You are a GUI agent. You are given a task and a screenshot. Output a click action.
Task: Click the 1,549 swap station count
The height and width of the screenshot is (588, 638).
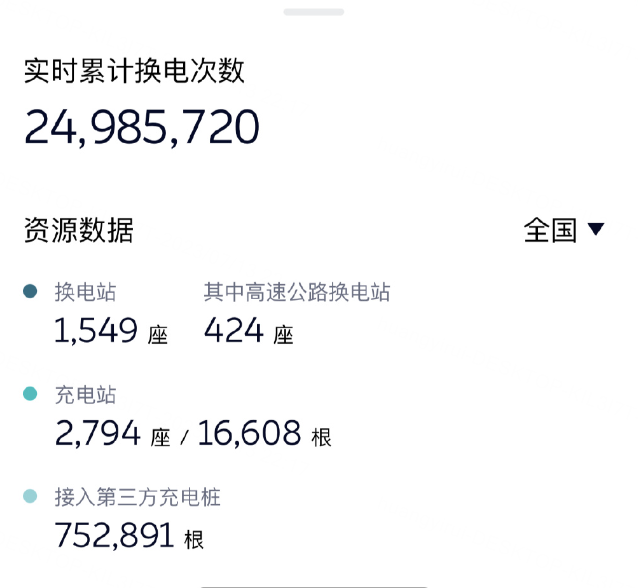(x=96, y=331)
